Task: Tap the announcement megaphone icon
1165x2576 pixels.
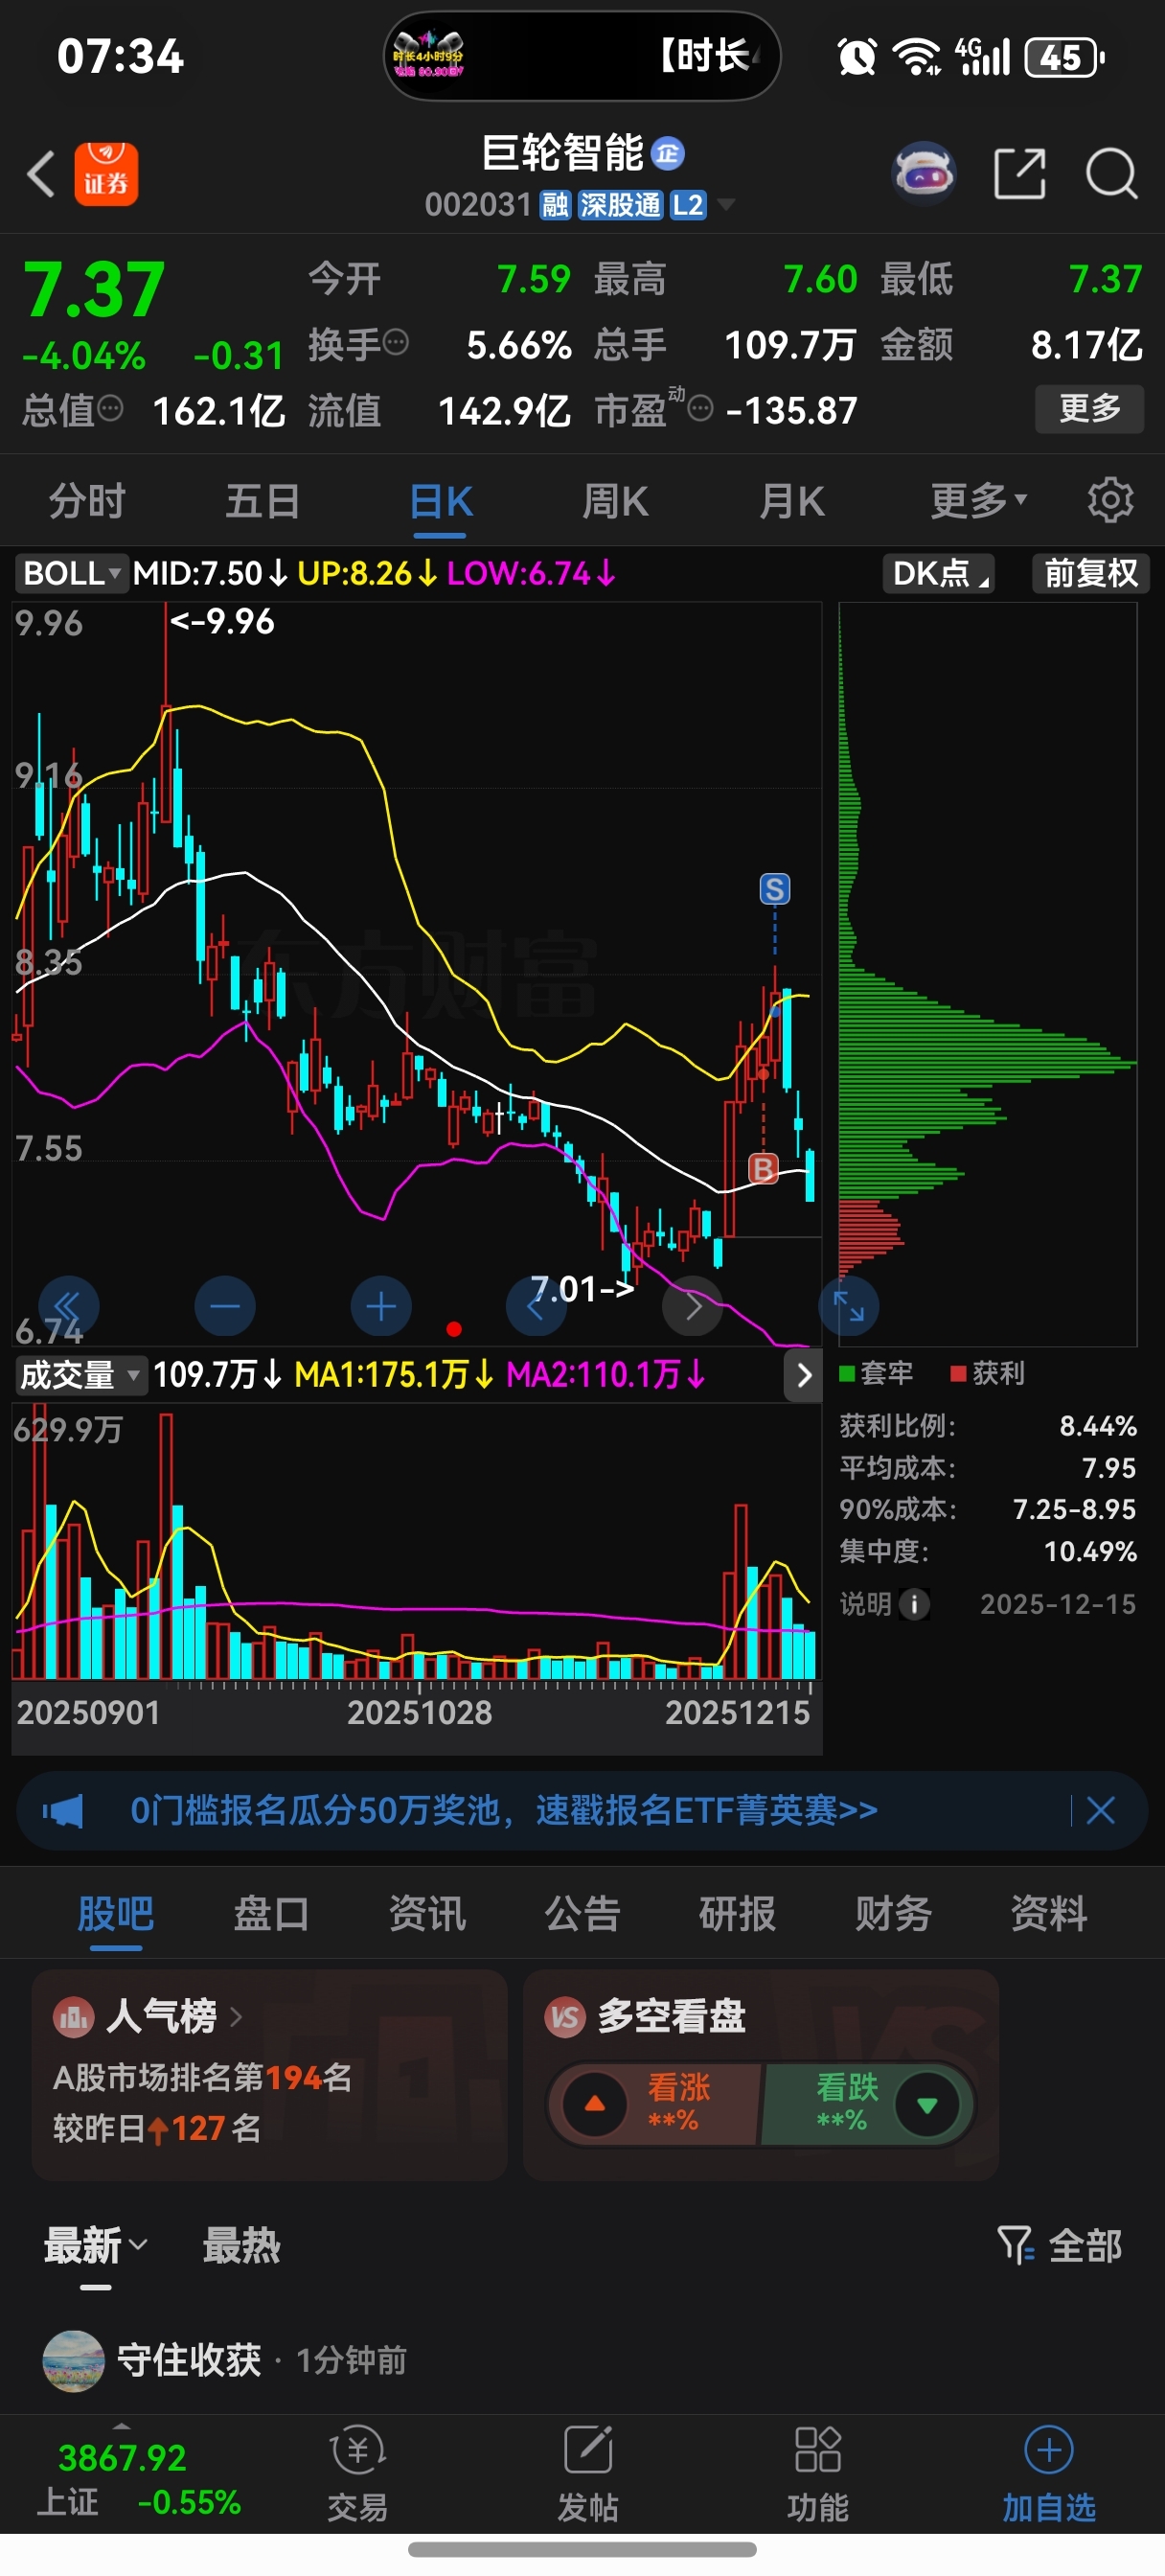Action: [63, 1810]
